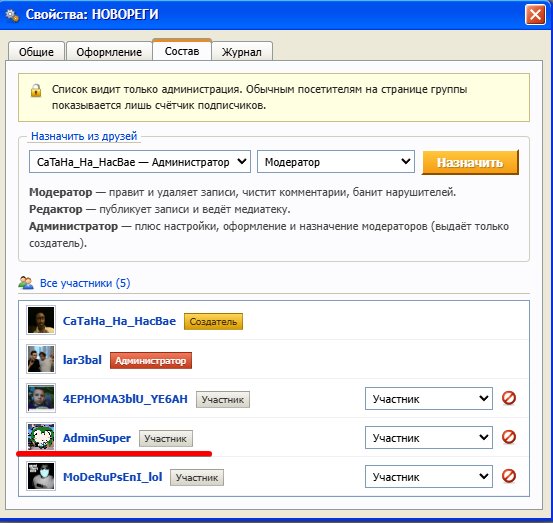The image size is (553, 523).
Task: Click Участник badge next to AdminSuper
Action: click(166, 438)
